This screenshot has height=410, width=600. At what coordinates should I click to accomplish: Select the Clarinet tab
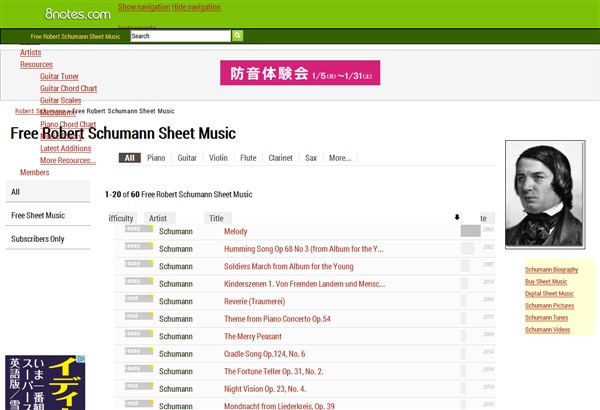pyautogui.click(x=280, y=158)
